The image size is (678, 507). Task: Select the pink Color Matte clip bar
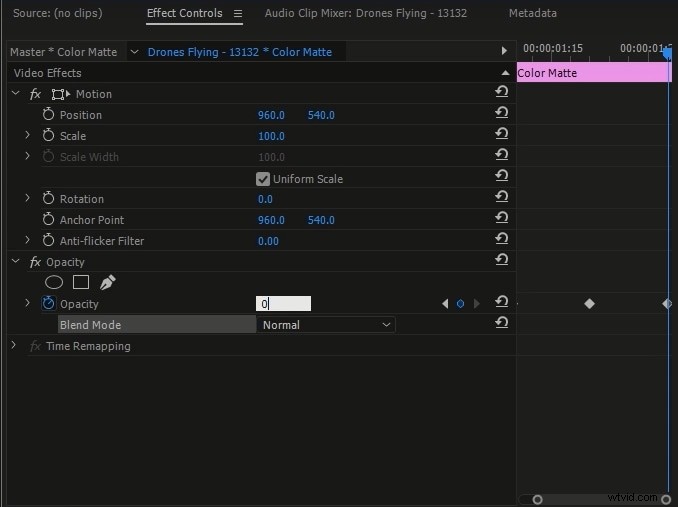[594, 73]
